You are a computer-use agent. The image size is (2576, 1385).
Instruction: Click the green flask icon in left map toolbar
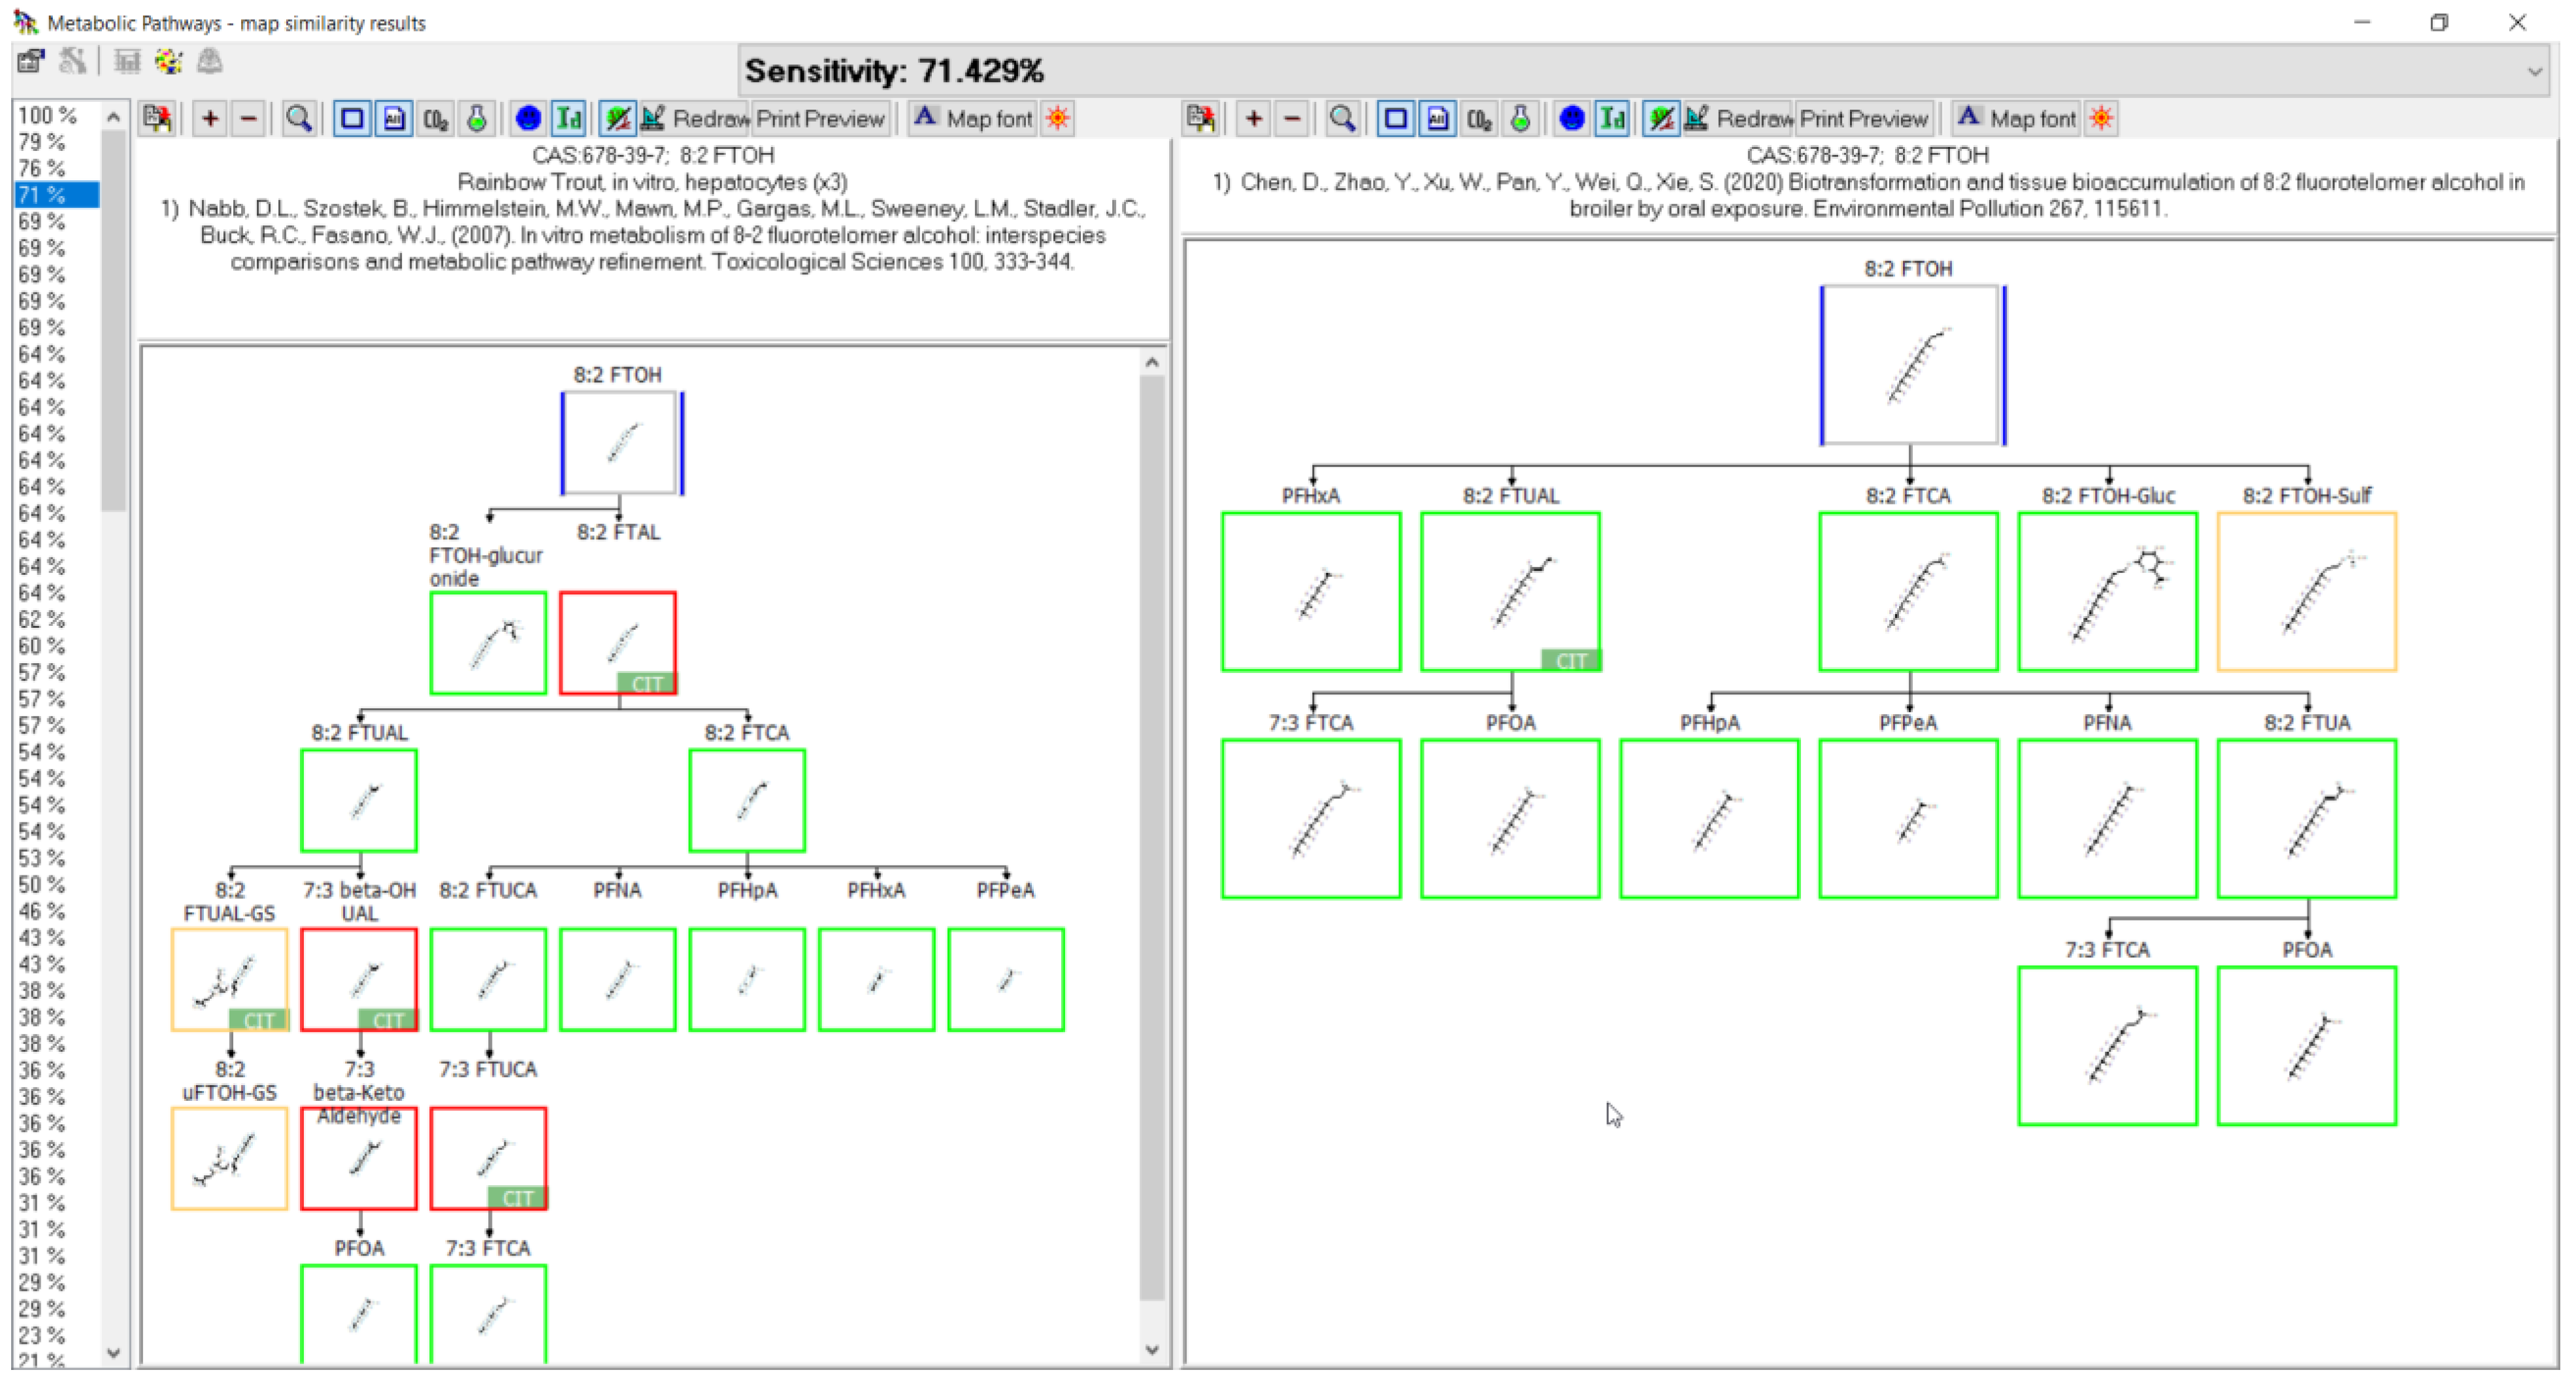coord(477,119)
